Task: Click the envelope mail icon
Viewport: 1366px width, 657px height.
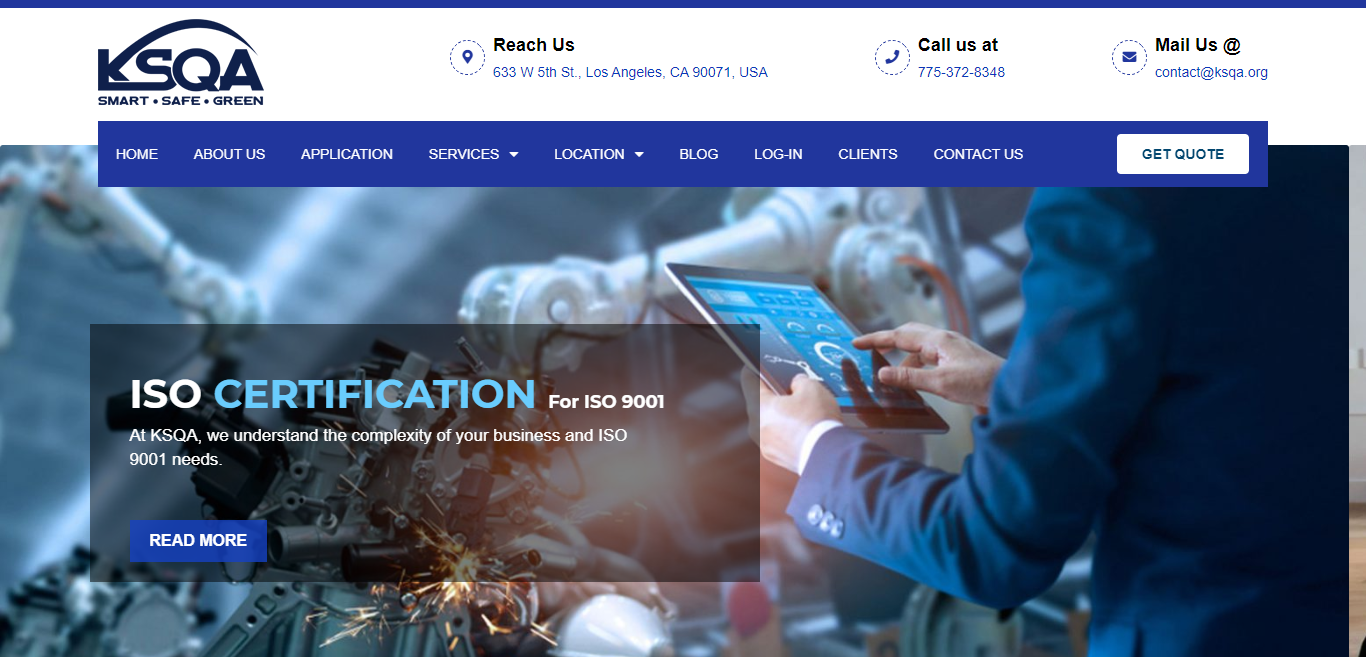Action: [1129, 58]
